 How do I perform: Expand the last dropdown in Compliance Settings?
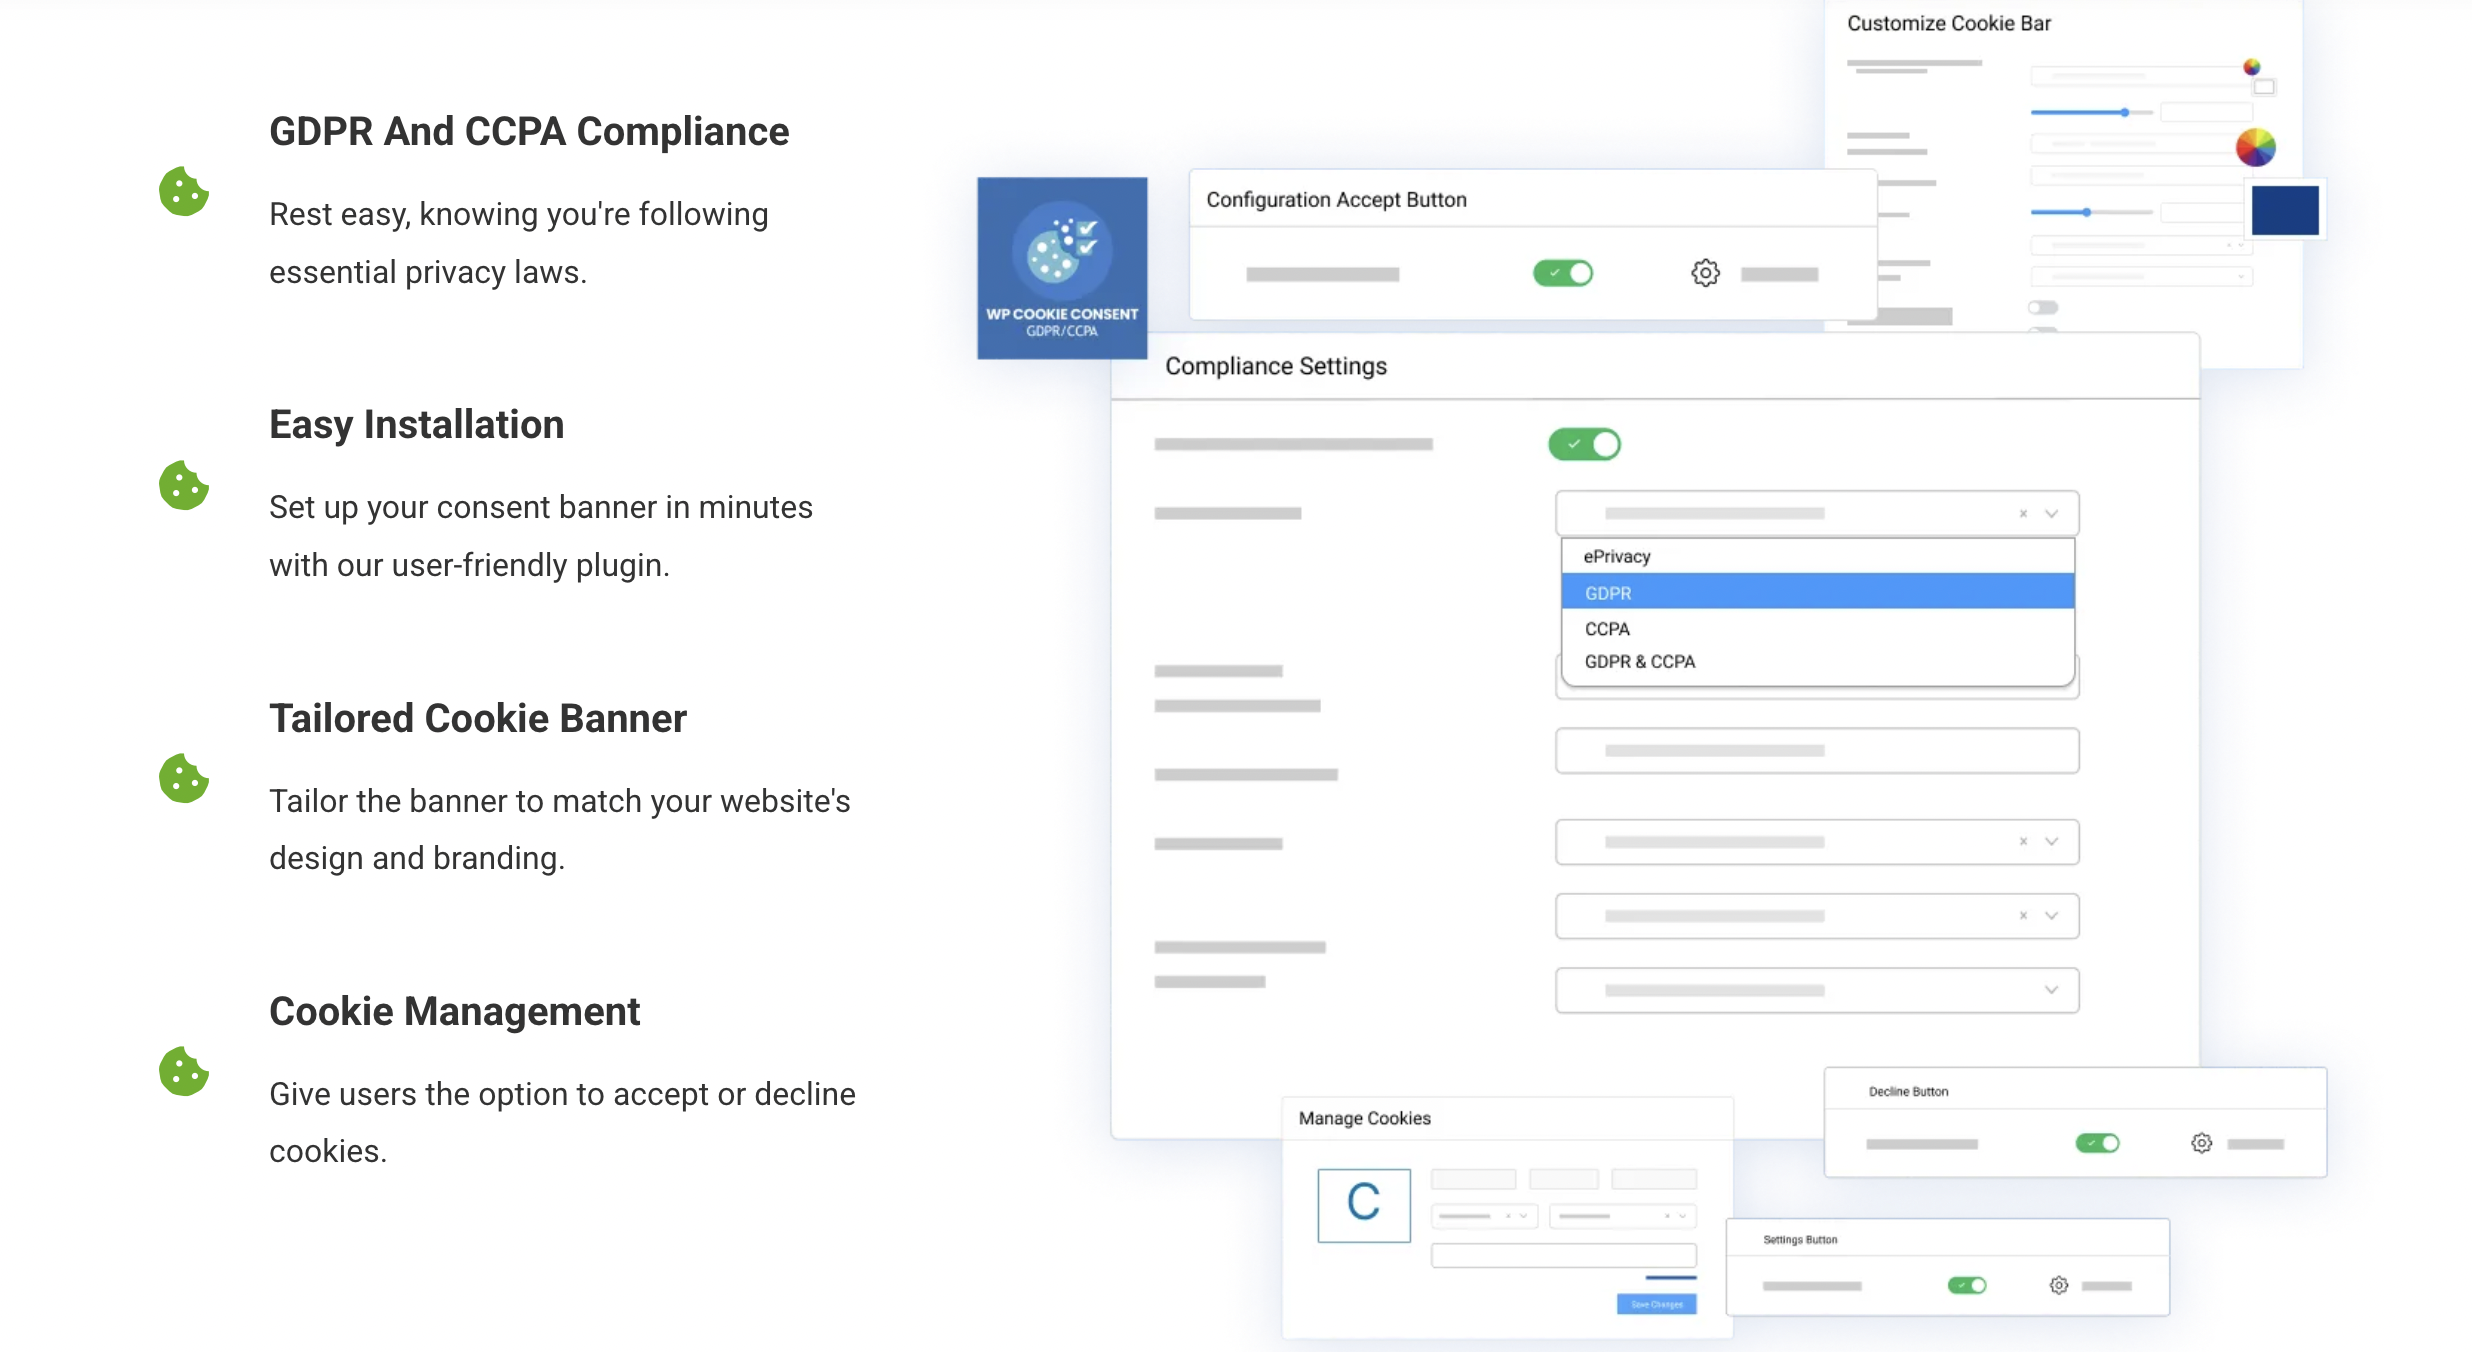point(2051,990)
